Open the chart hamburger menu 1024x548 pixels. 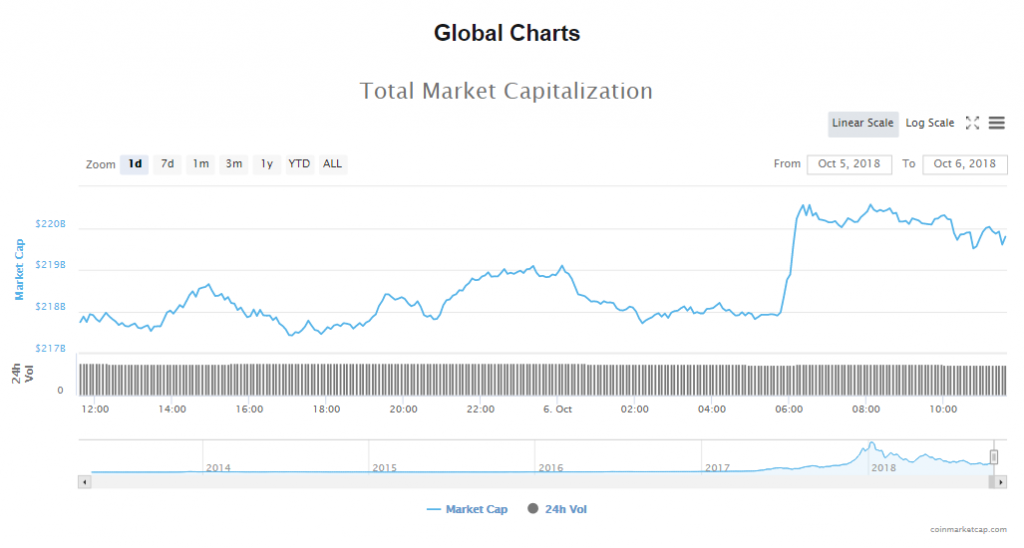click(996, 123)
